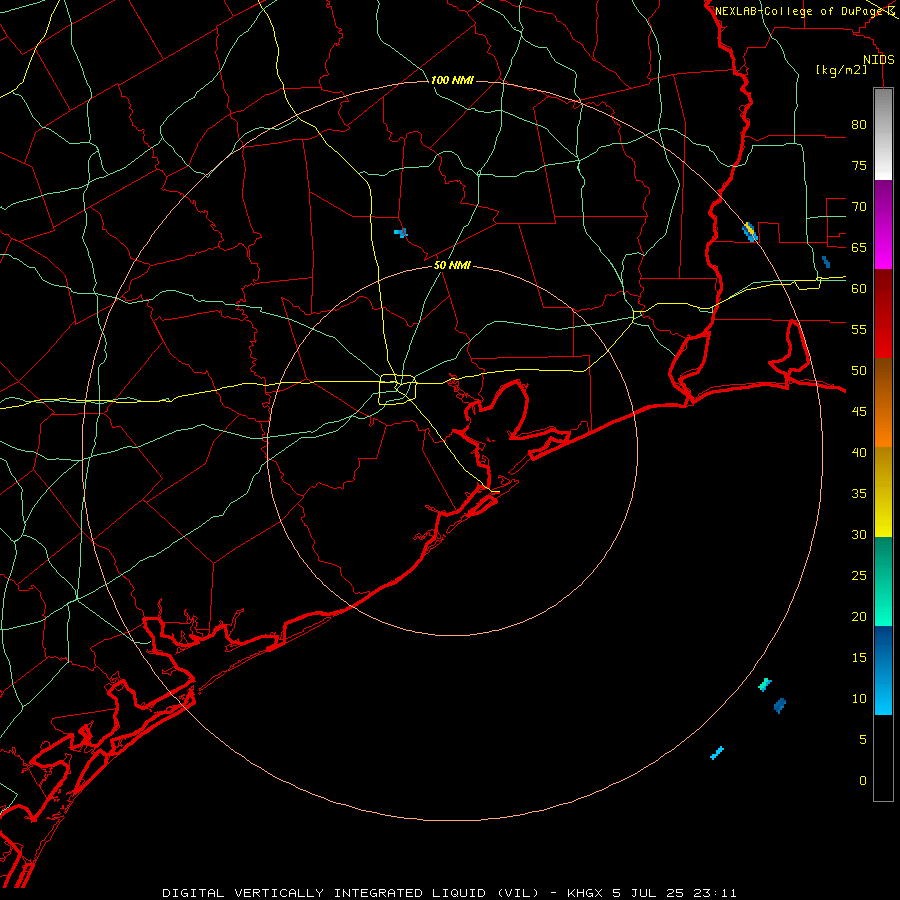Click the scale value "35"
The image size is (900, 900).
coord(859,494)
